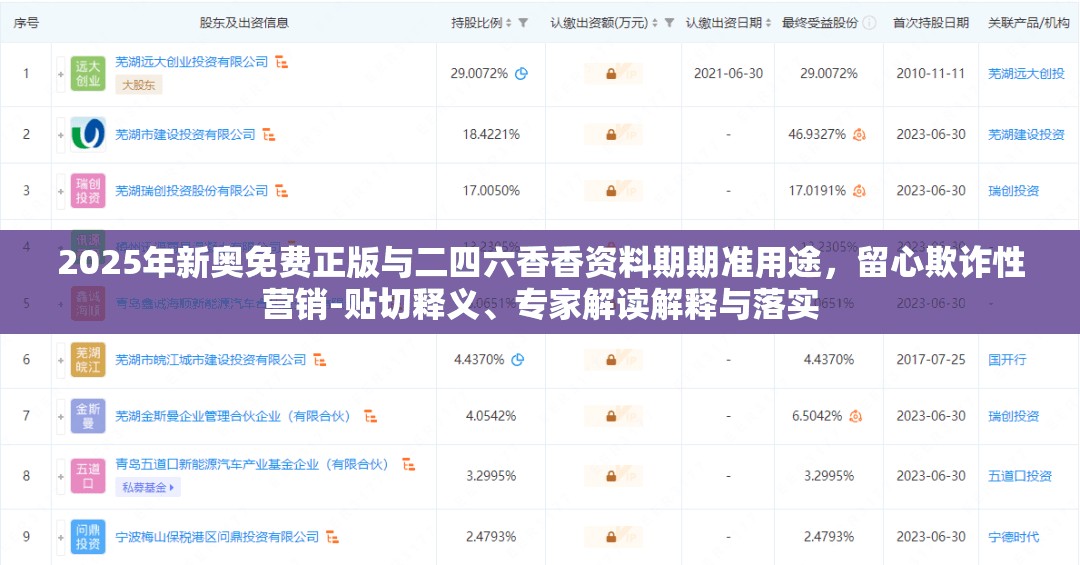Image resolution: width=1080 pixels, height=565 pixels.
Task: Click the 关联产品/机构 column header
Action: (1029, 23)
